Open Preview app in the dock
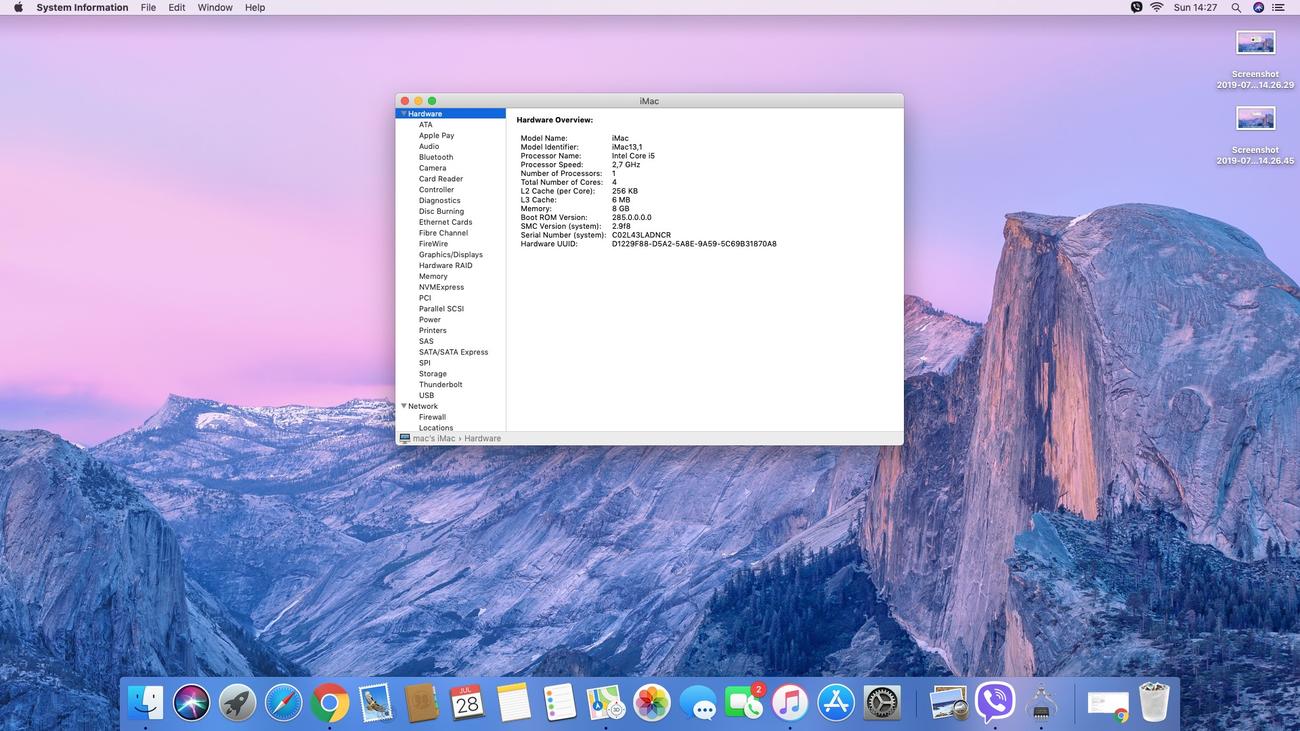The image size is (1300, 731). 948,703
